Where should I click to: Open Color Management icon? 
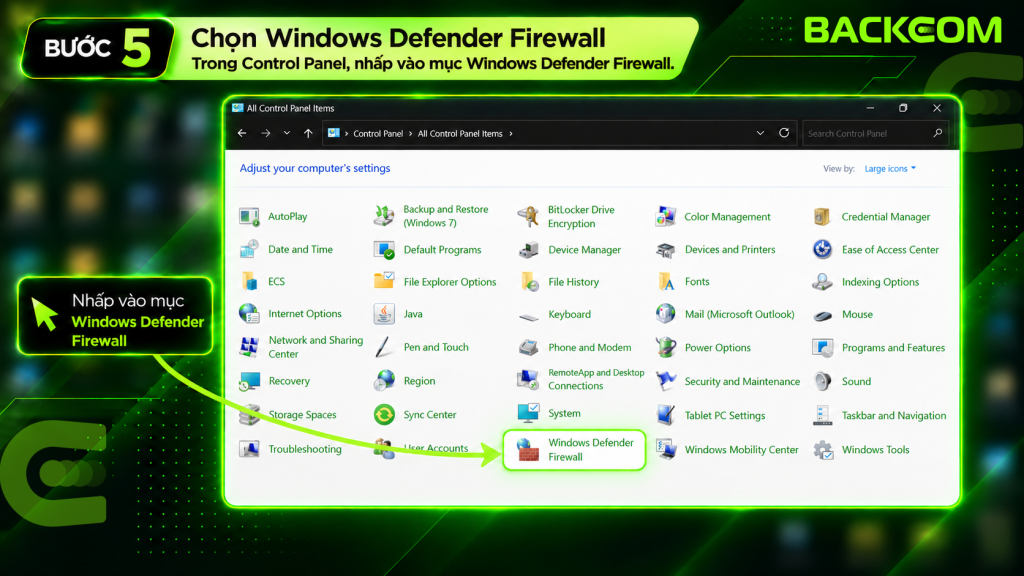tap(665, 216)
